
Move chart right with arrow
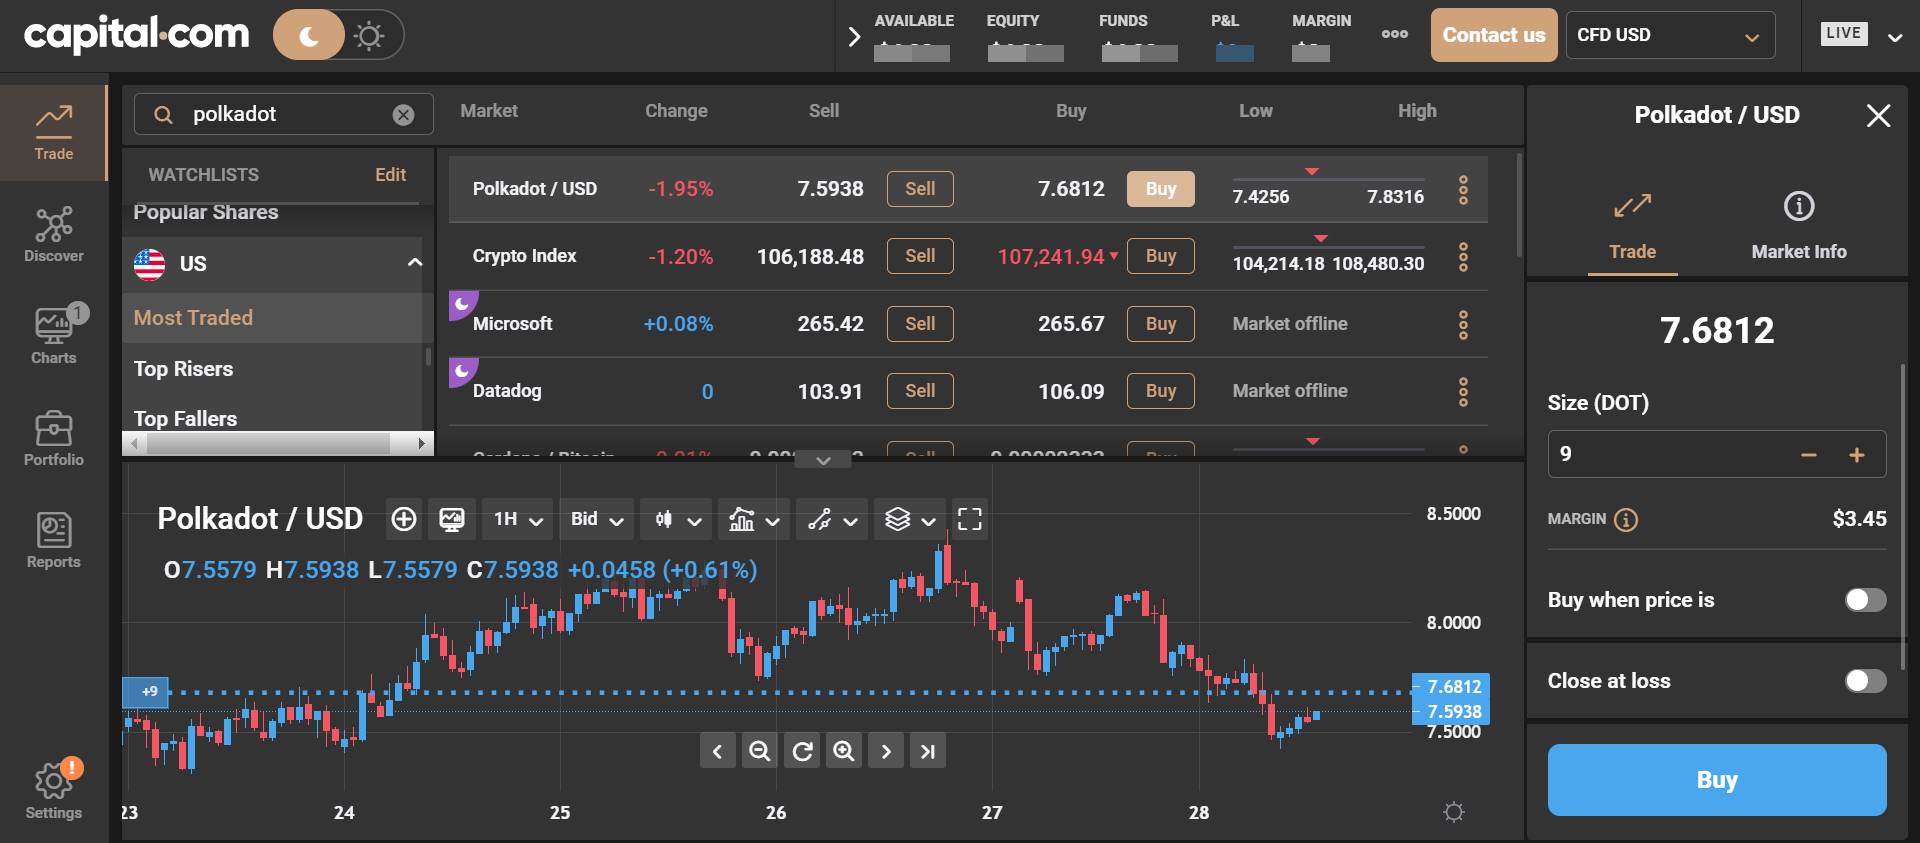(886, 751)
